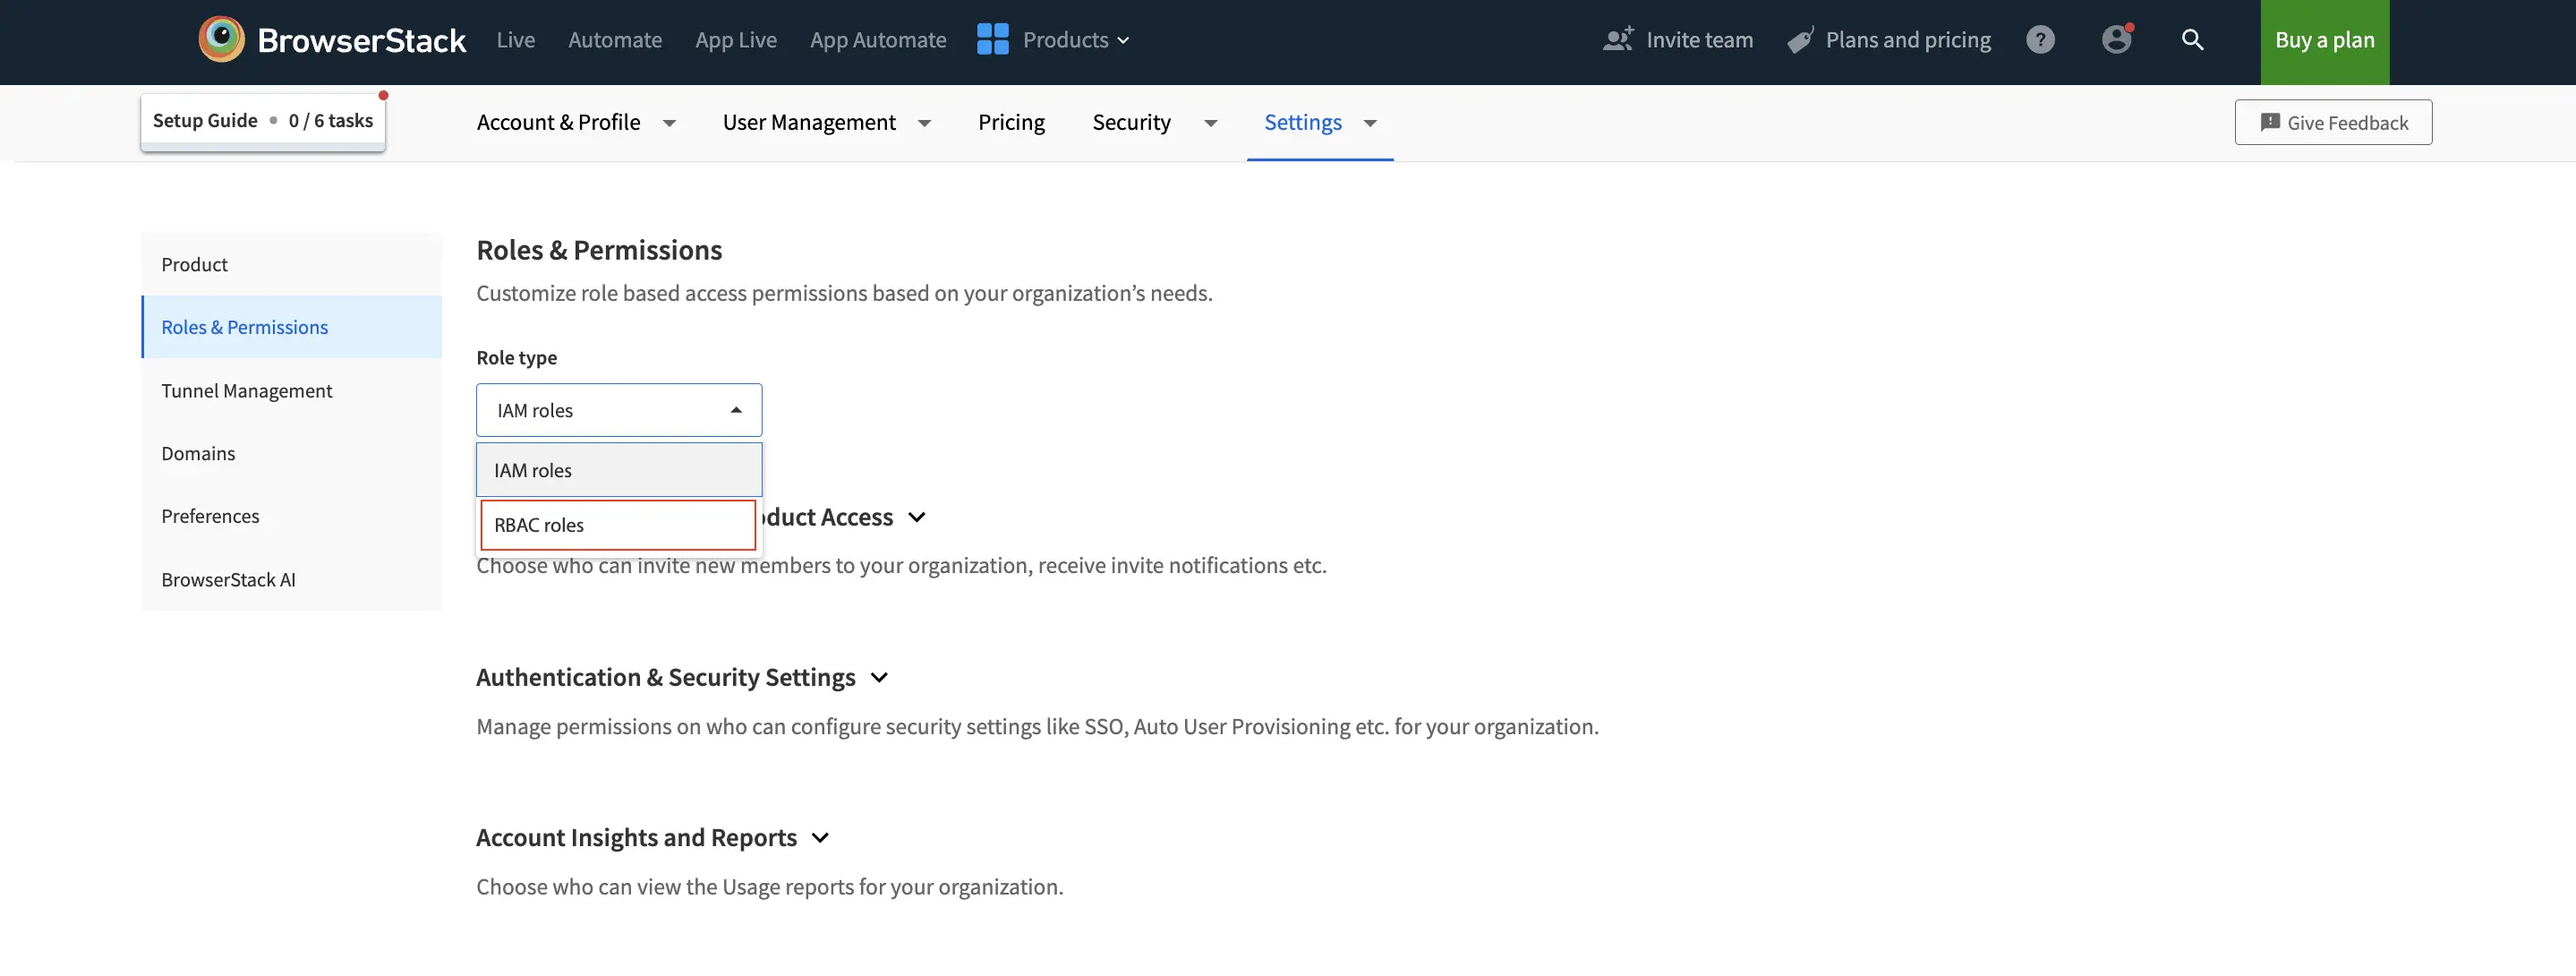Click the search magnifier icon
2576x976 pixels.
coord(2192,41)
